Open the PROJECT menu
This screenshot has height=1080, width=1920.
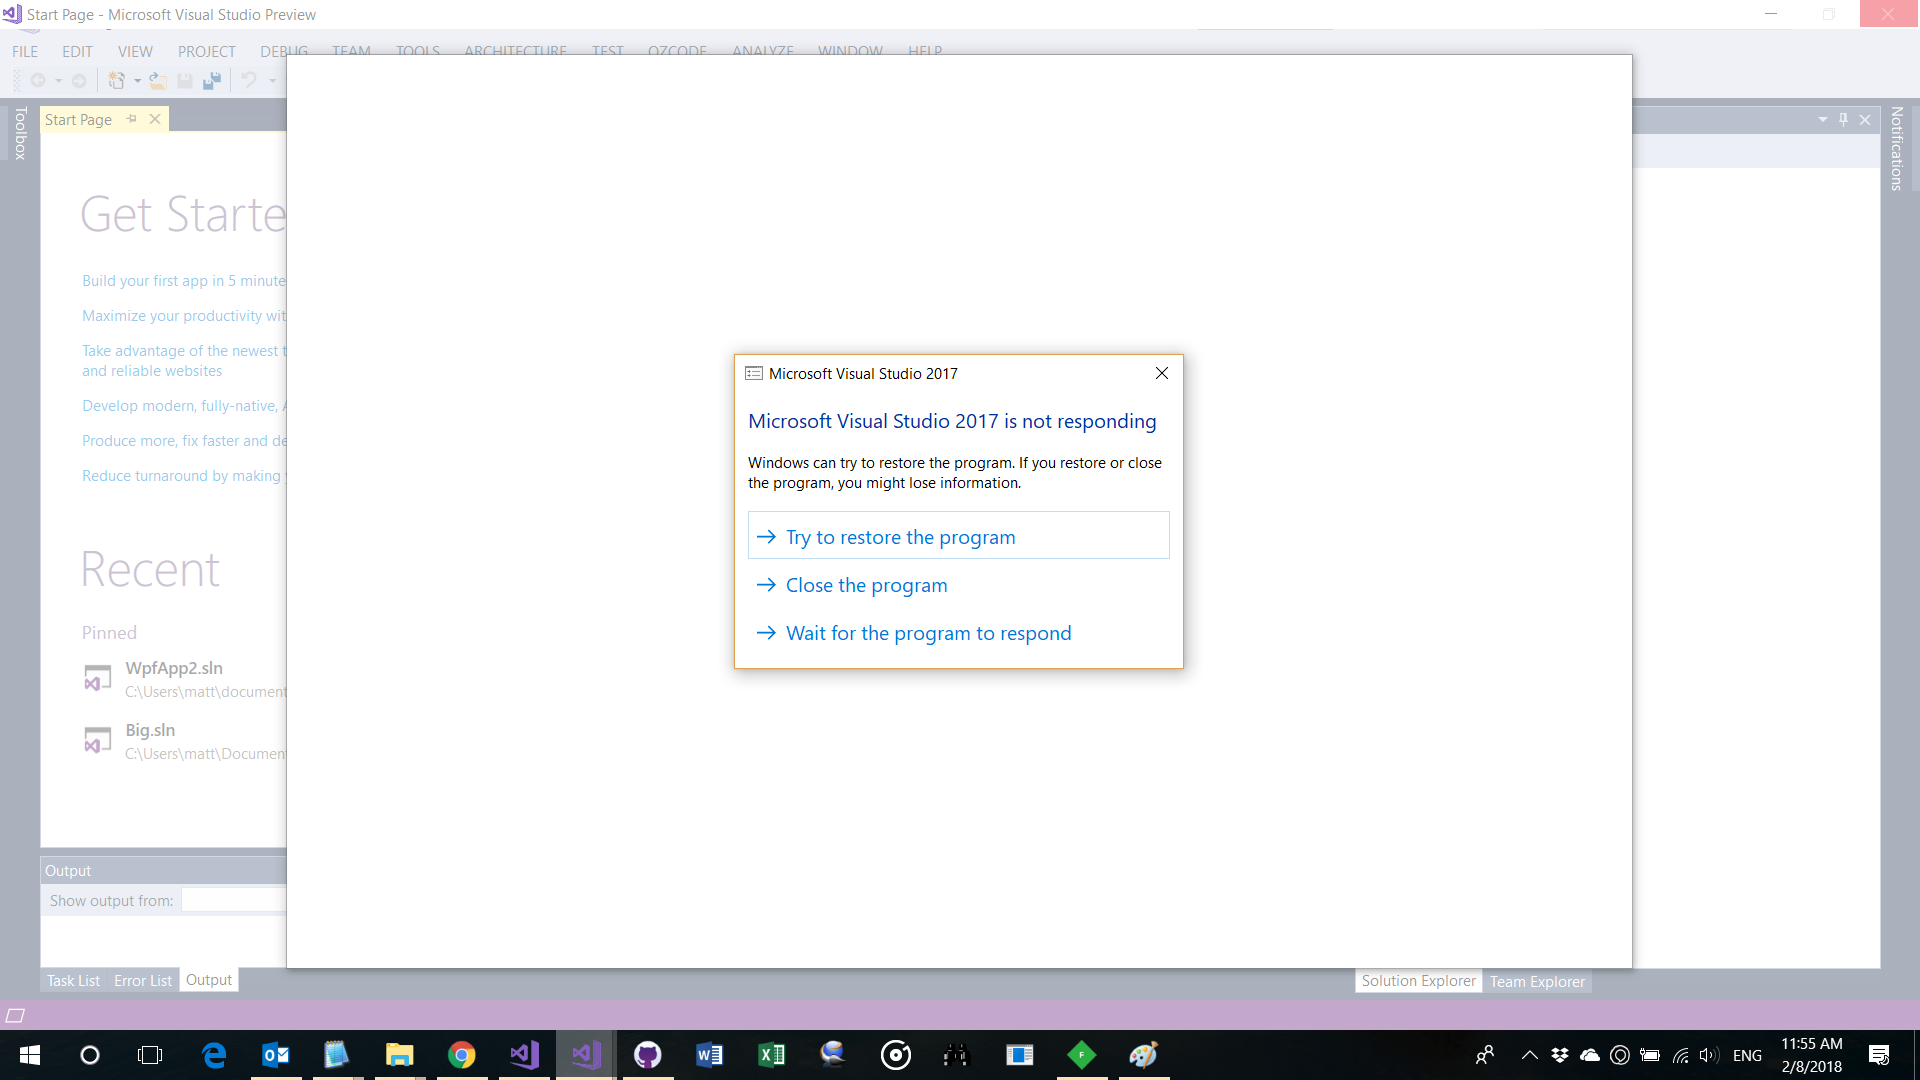coord(206,51)
